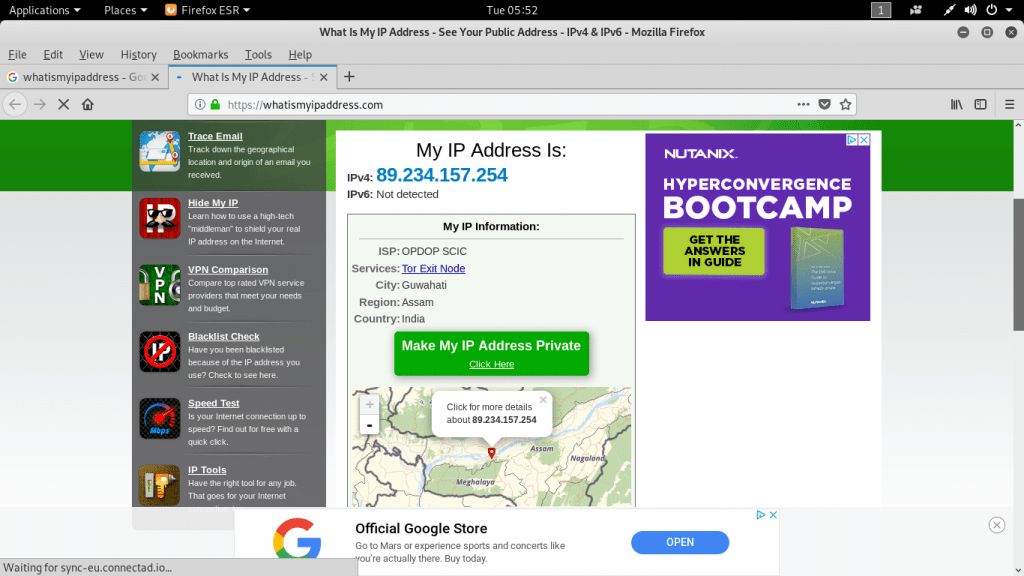Open the Firefox home page icon

pos(88,104)
